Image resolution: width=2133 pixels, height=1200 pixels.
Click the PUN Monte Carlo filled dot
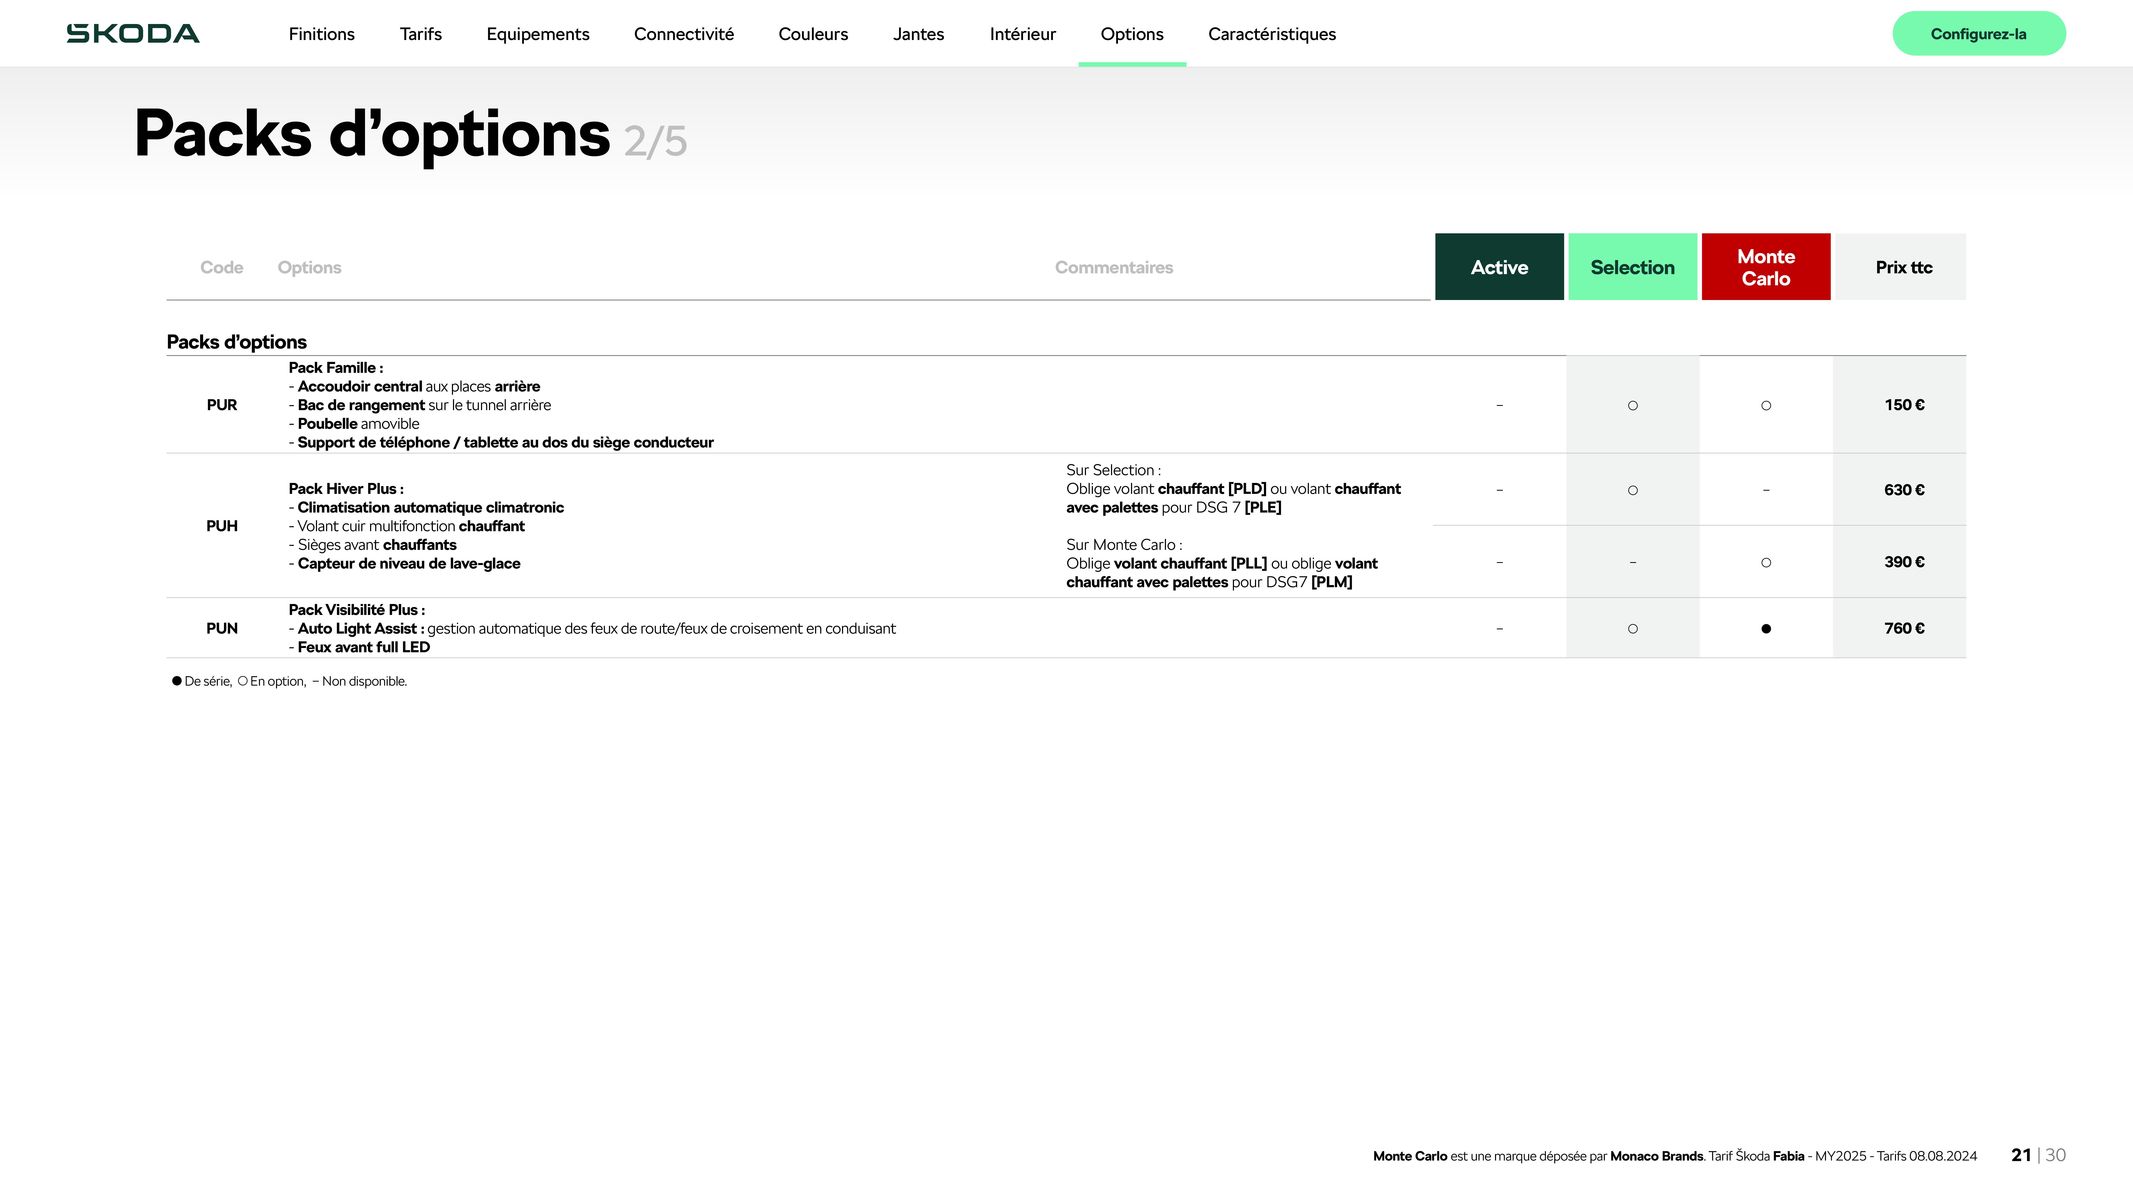click(1765, 629)
